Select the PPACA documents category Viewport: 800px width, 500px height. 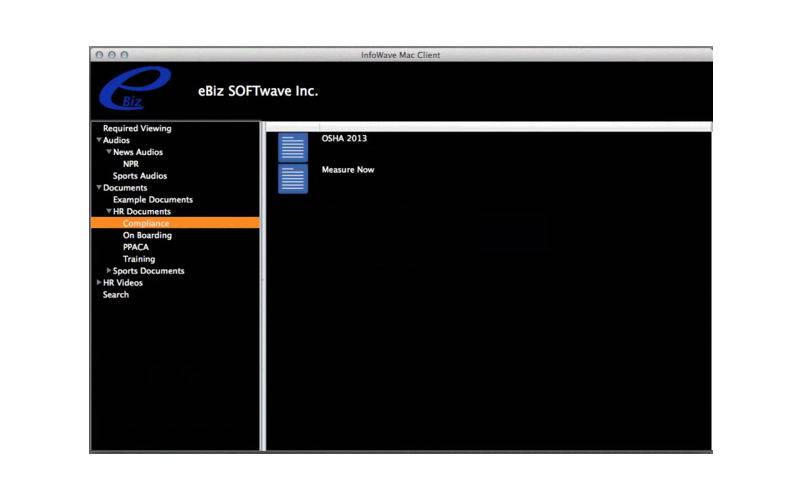(x=136, y=247)
